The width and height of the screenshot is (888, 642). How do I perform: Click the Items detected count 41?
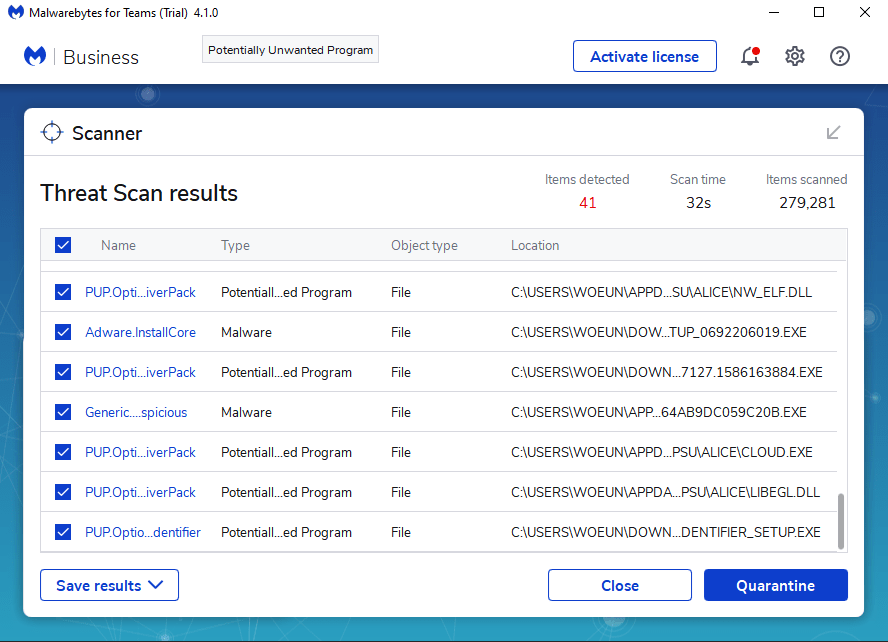tap(587, 203)
